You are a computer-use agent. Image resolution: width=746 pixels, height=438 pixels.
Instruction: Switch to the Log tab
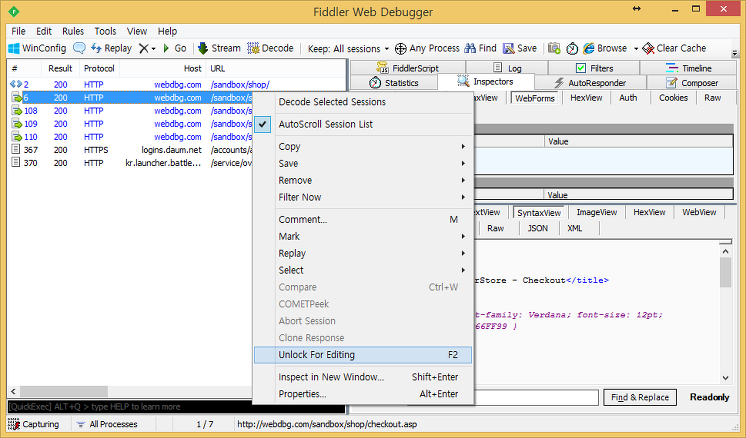click(507, 68)
